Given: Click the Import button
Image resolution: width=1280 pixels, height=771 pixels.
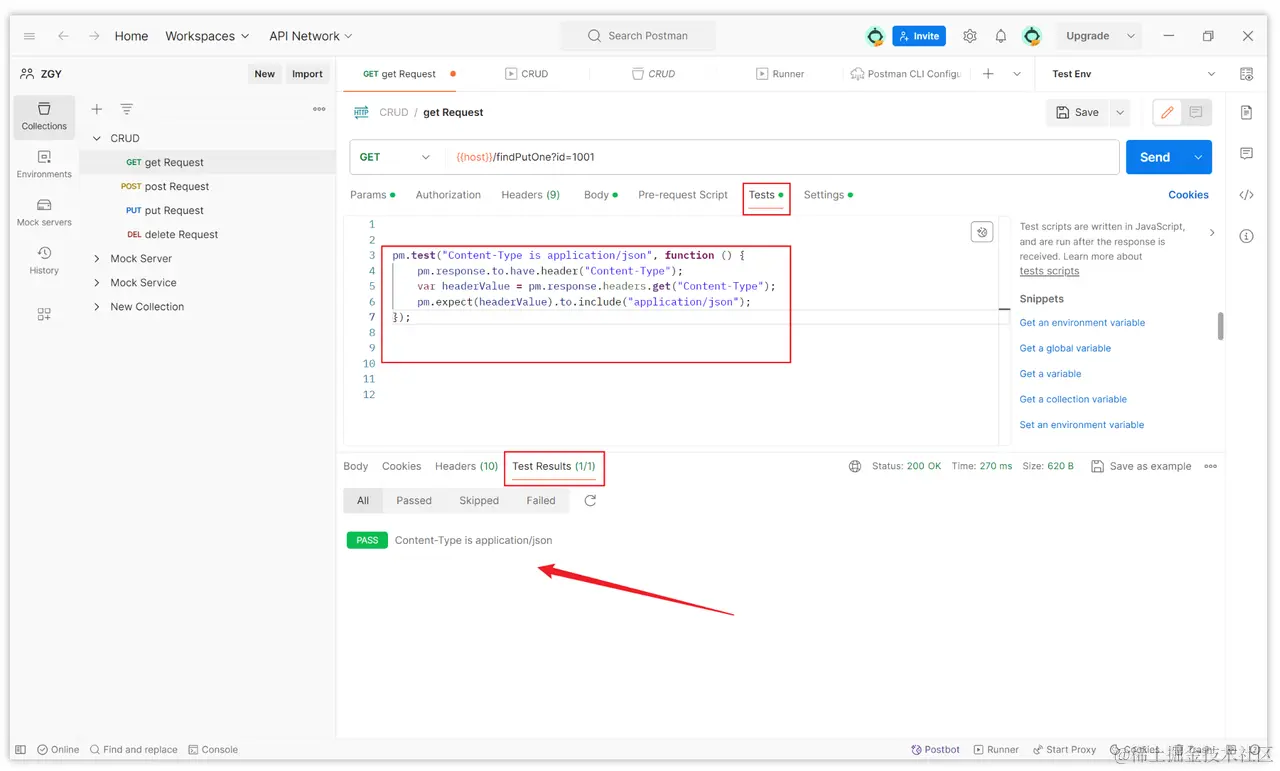Looking at the screenshot, I should point(307,74).
